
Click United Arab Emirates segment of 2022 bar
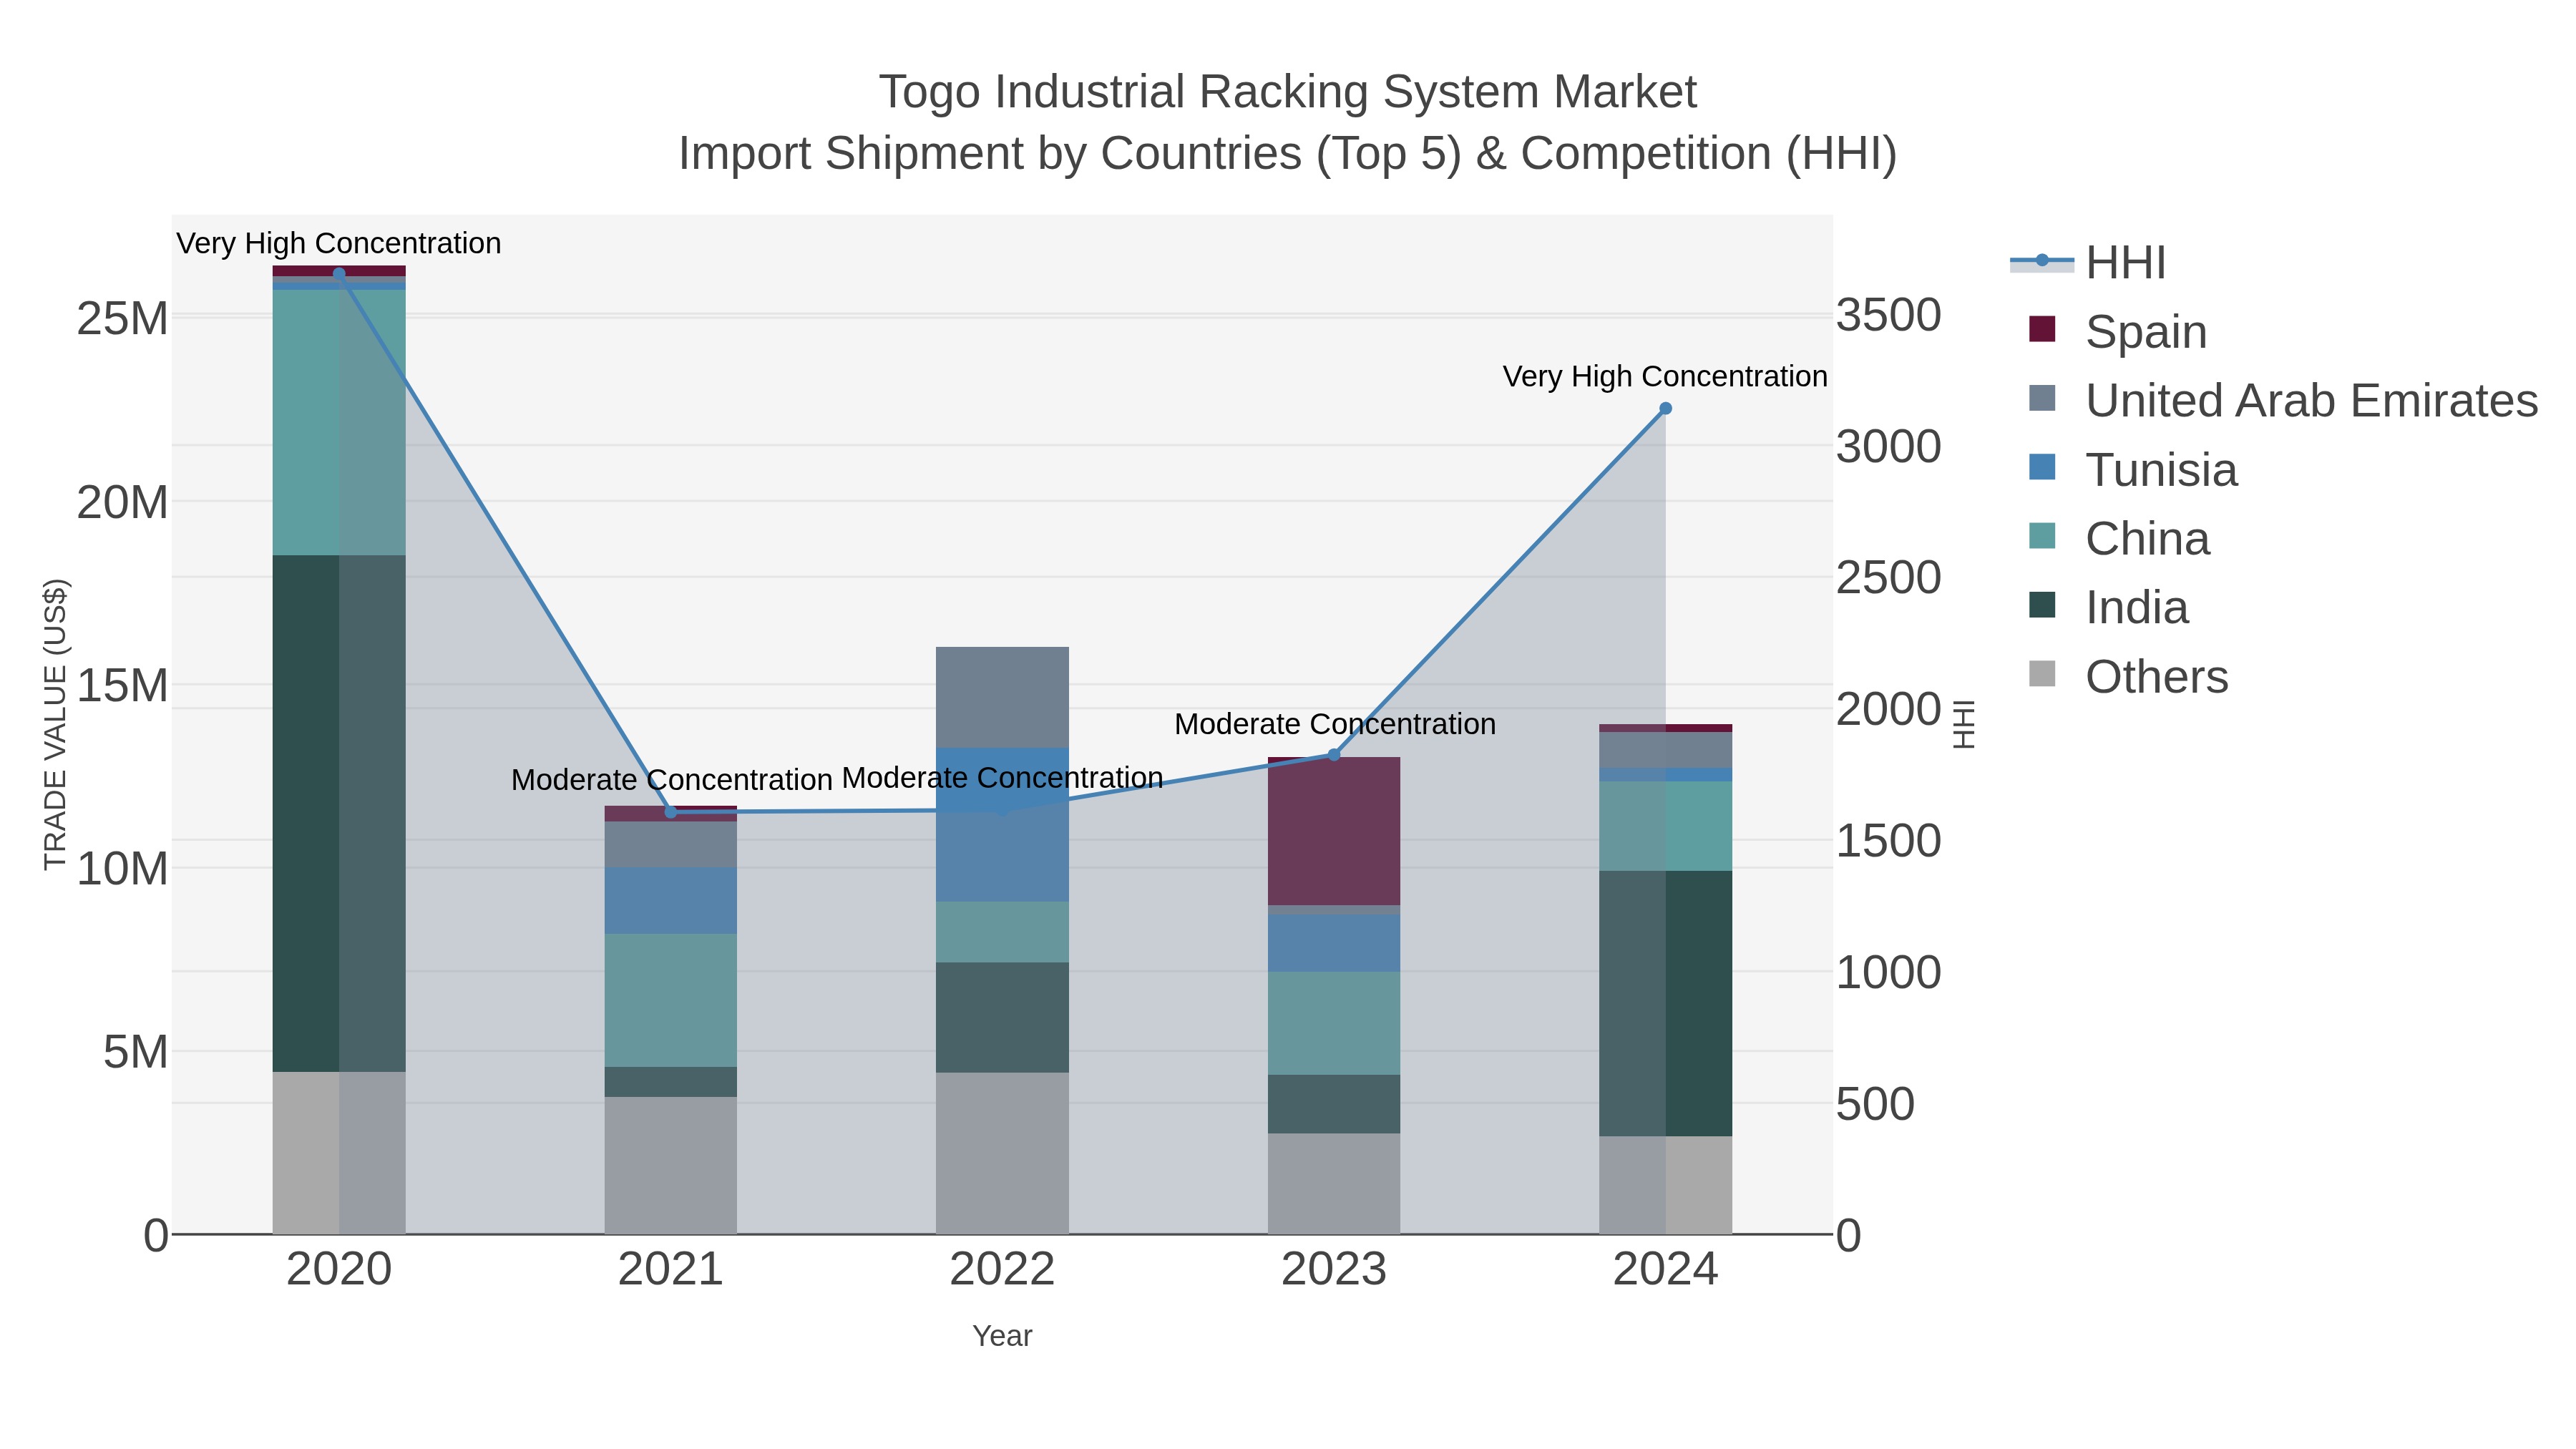(1003, 697)
